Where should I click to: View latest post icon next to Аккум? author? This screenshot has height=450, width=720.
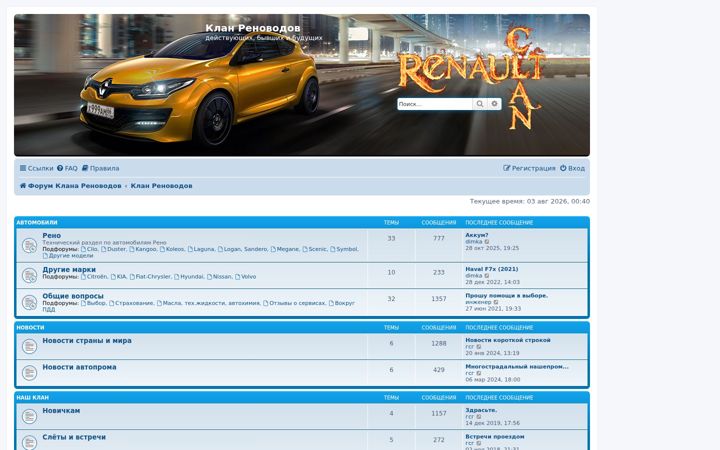(x=487, y=242)
